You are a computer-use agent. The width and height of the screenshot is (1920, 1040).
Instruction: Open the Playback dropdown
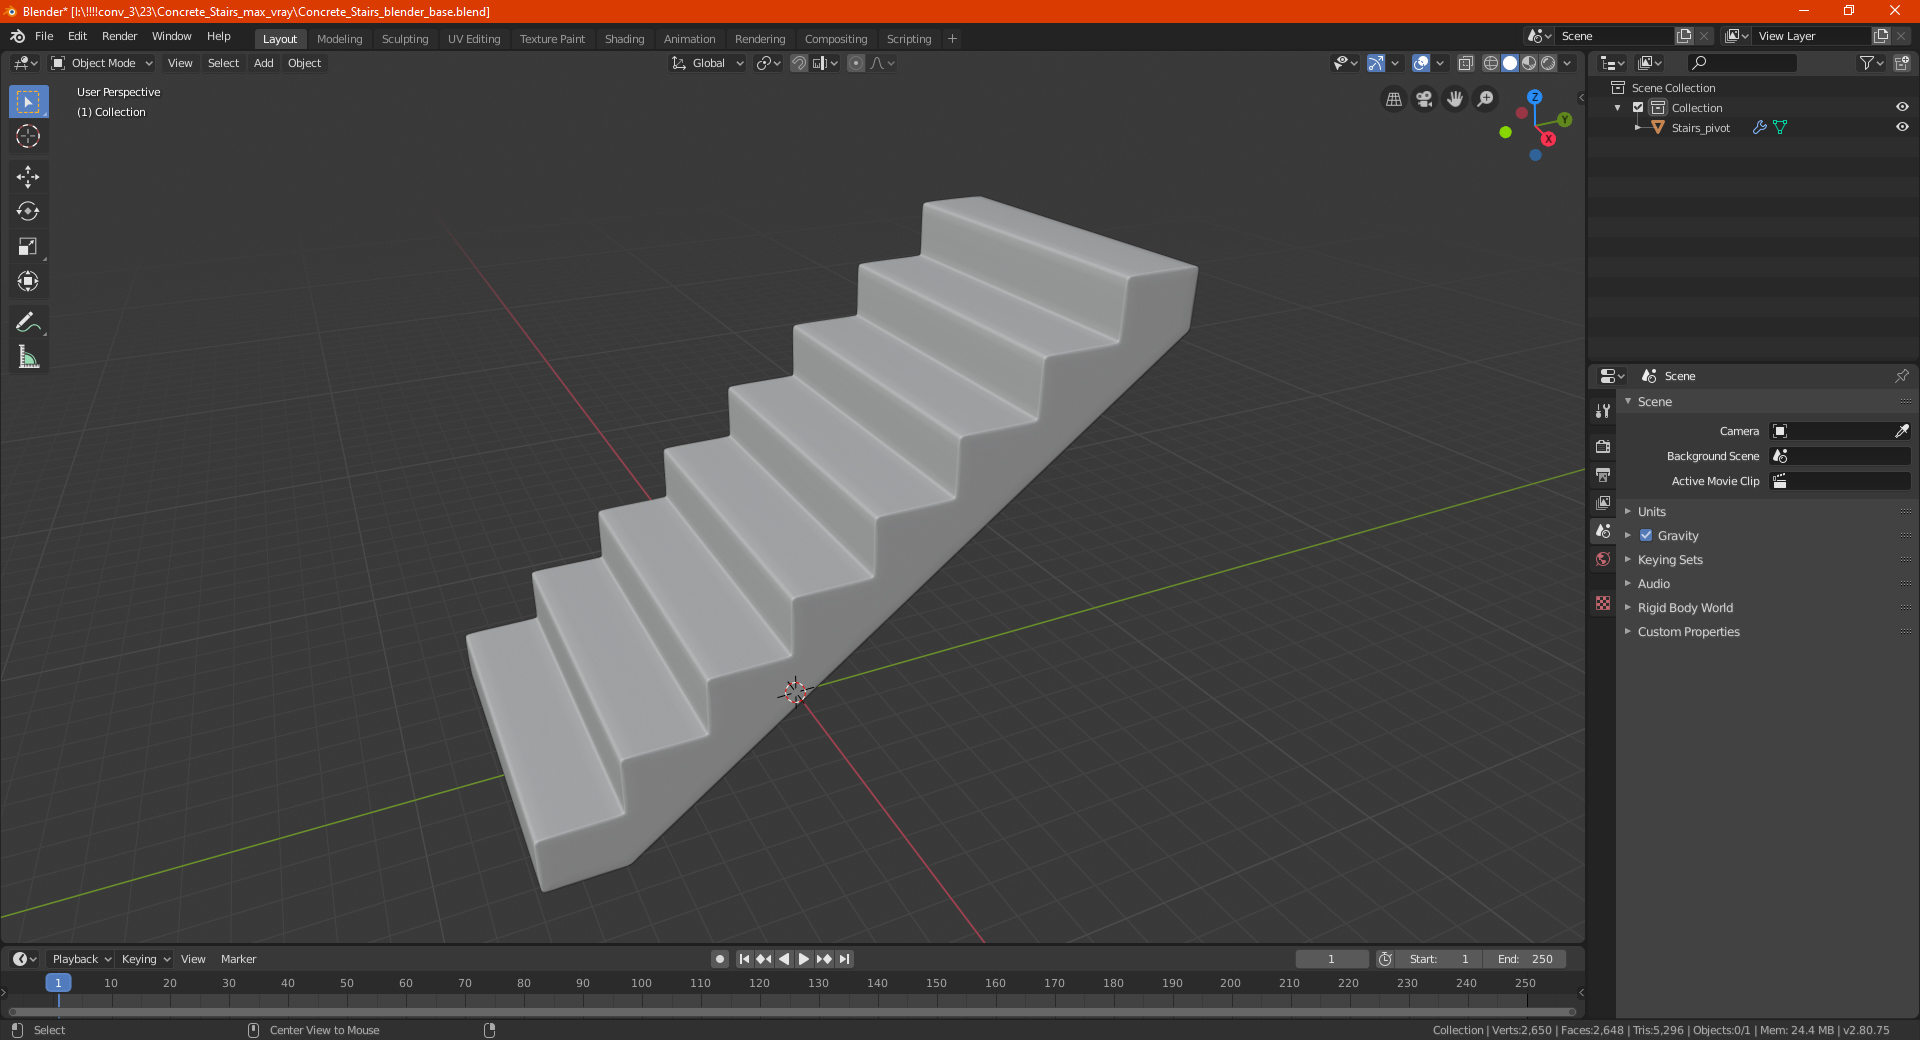click(81, 959)
